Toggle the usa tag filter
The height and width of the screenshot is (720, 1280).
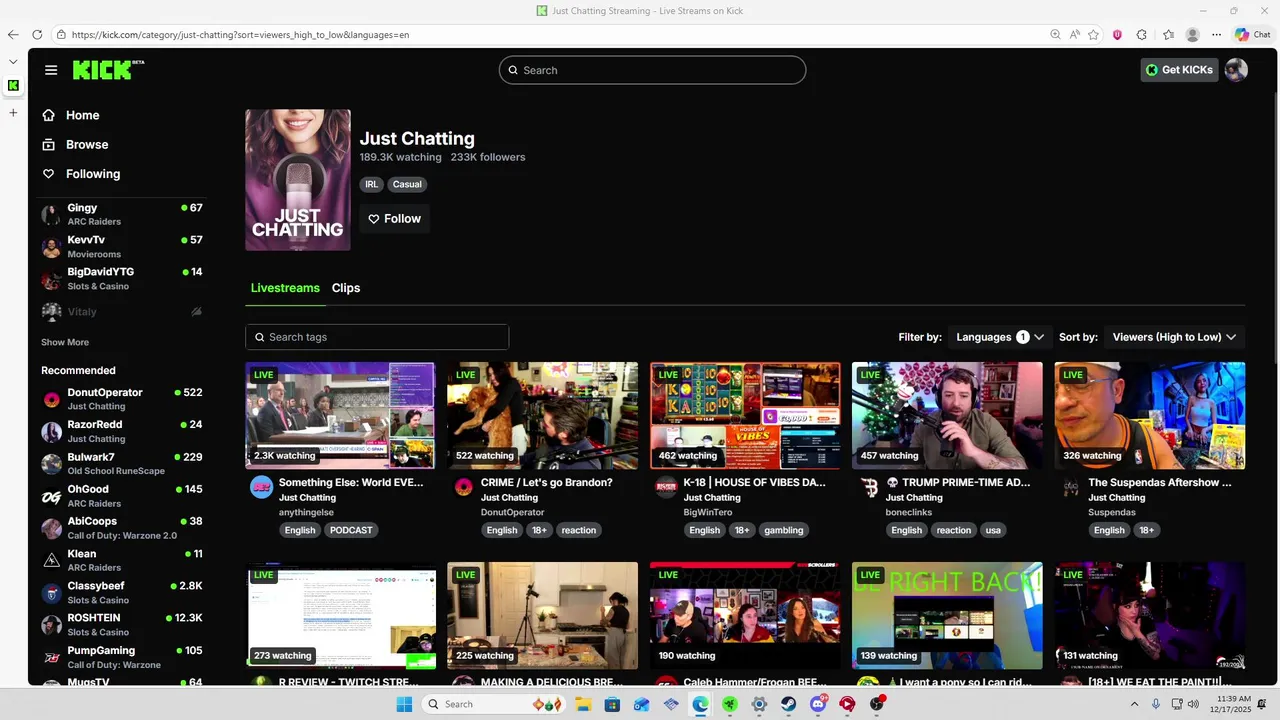click(993, 530)
